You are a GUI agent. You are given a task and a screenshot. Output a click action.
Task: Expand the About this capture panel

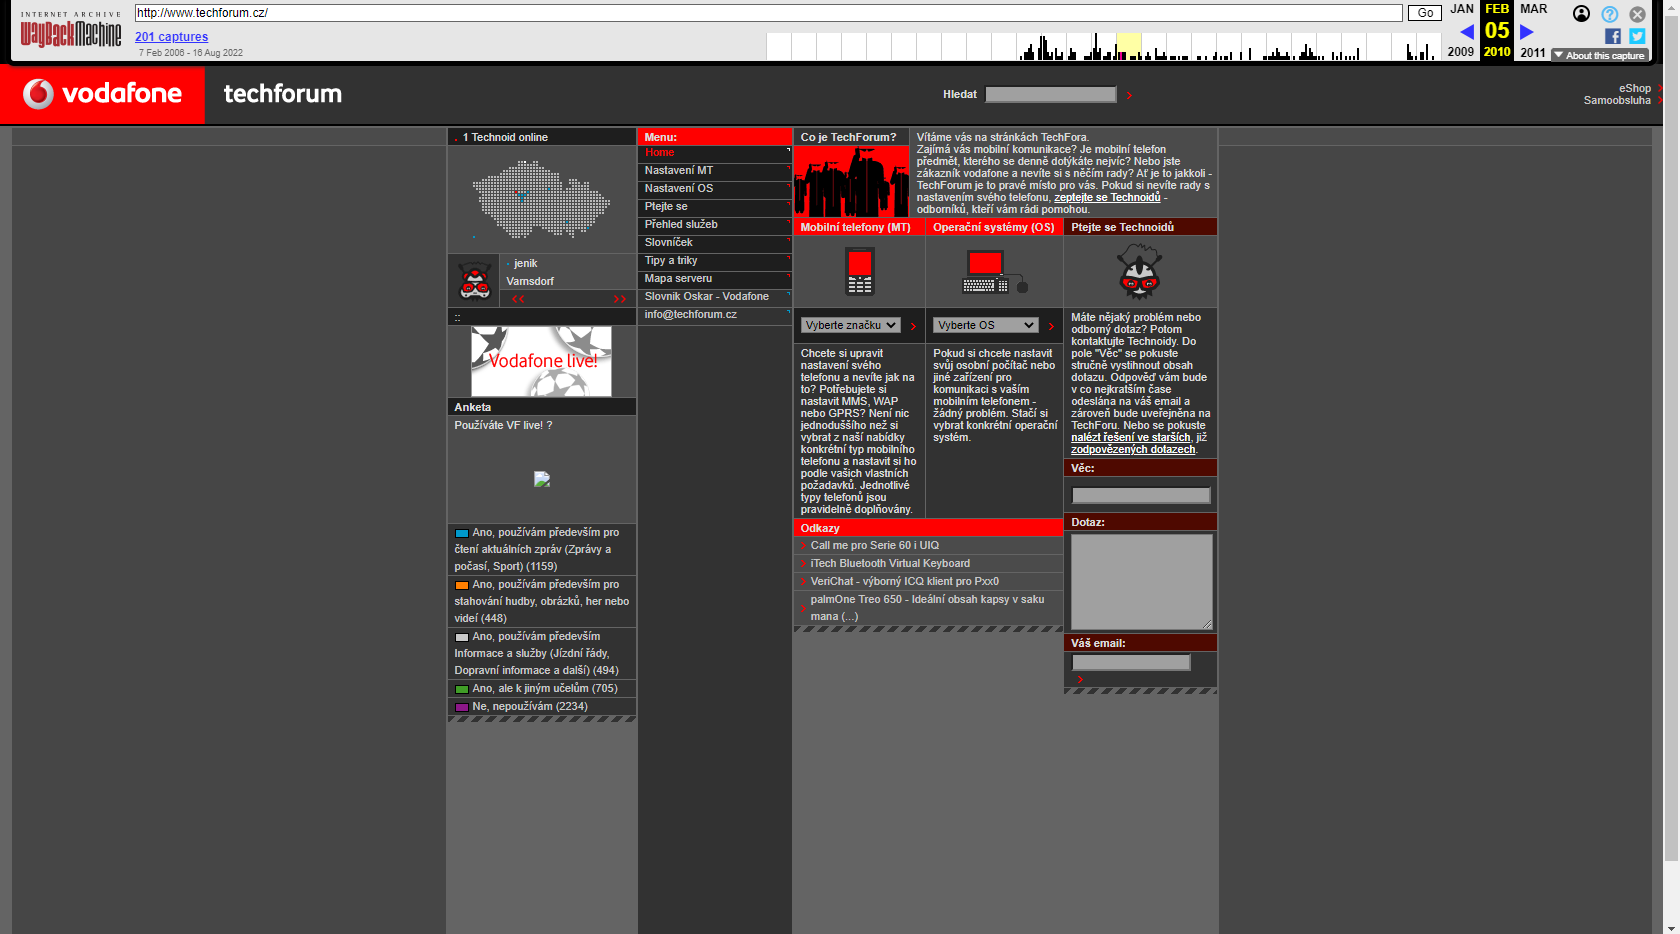1599,56
